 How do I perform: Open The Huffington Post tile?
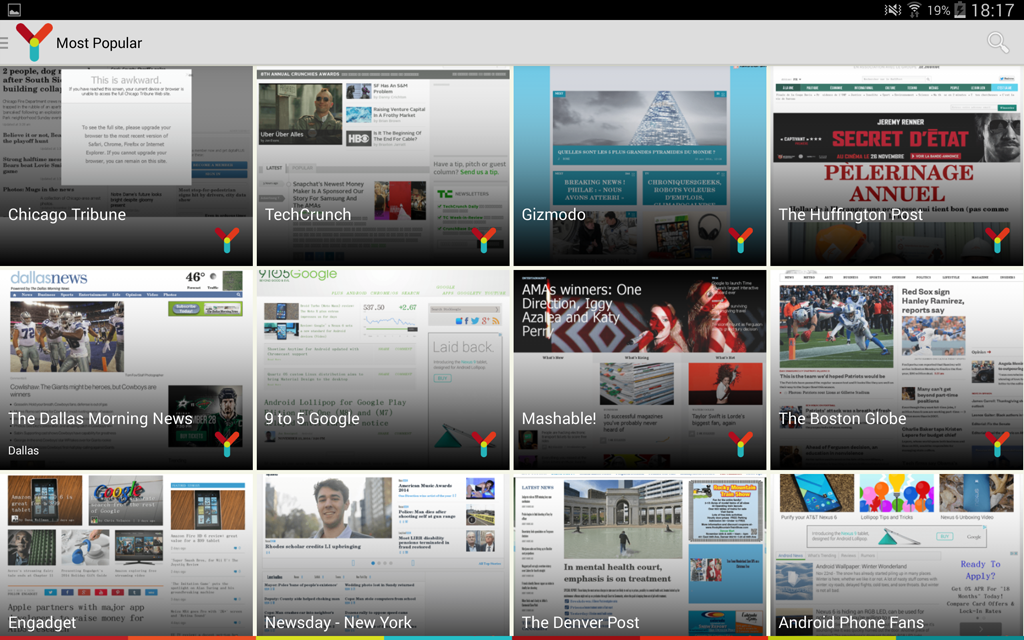(897, 166)
